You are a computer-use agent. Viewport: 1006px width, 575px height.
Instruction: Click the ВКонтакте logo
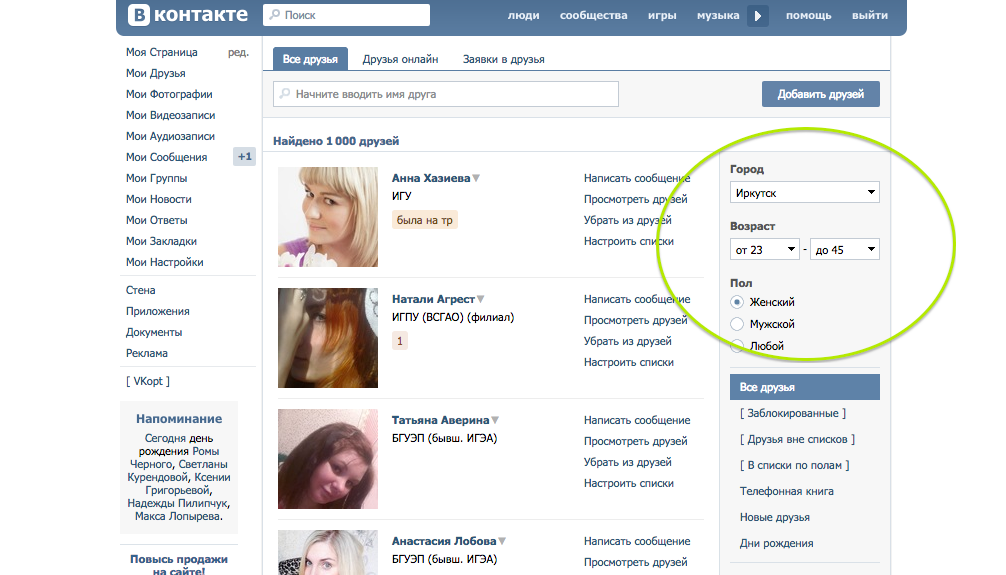coord(187,15)
